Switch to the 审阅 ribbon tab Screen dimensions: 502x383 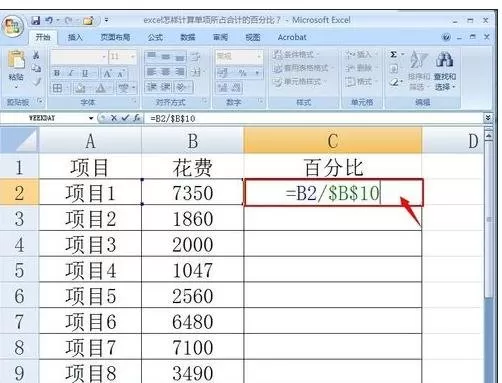pyautogui.click(x=220, y=37)
